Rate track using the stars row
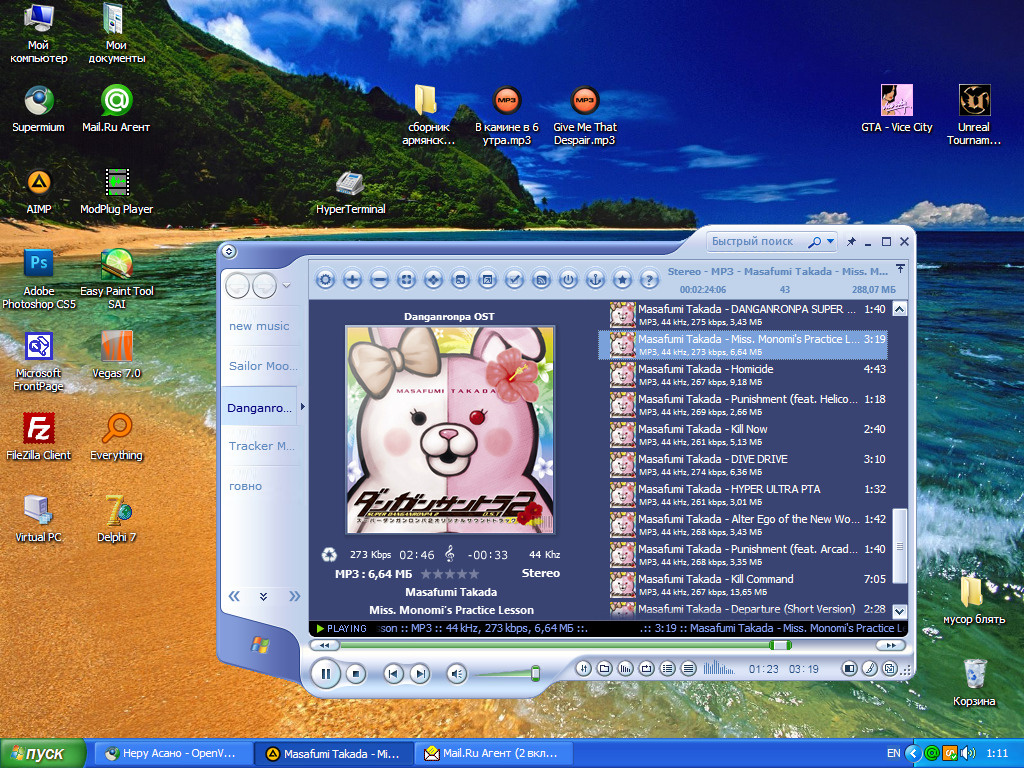The image size is (1024, 768). 450,574
